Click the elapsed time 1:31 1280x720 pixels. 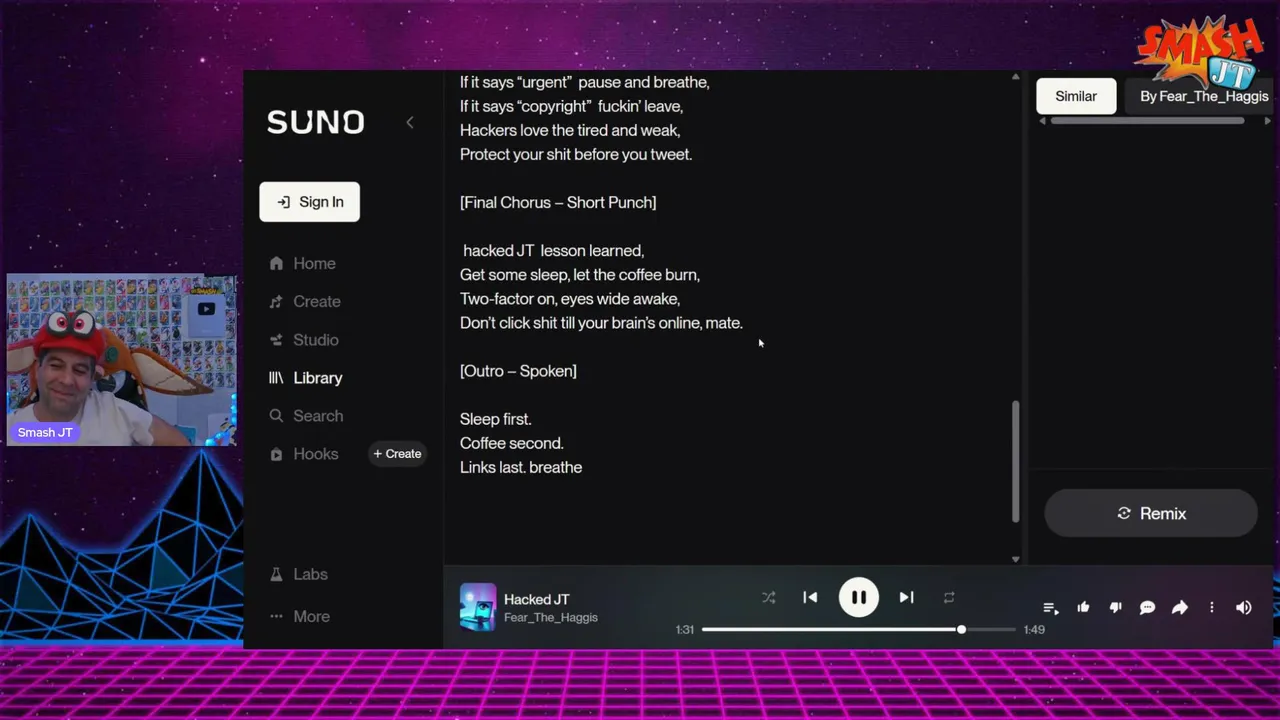tap(684, 629)
